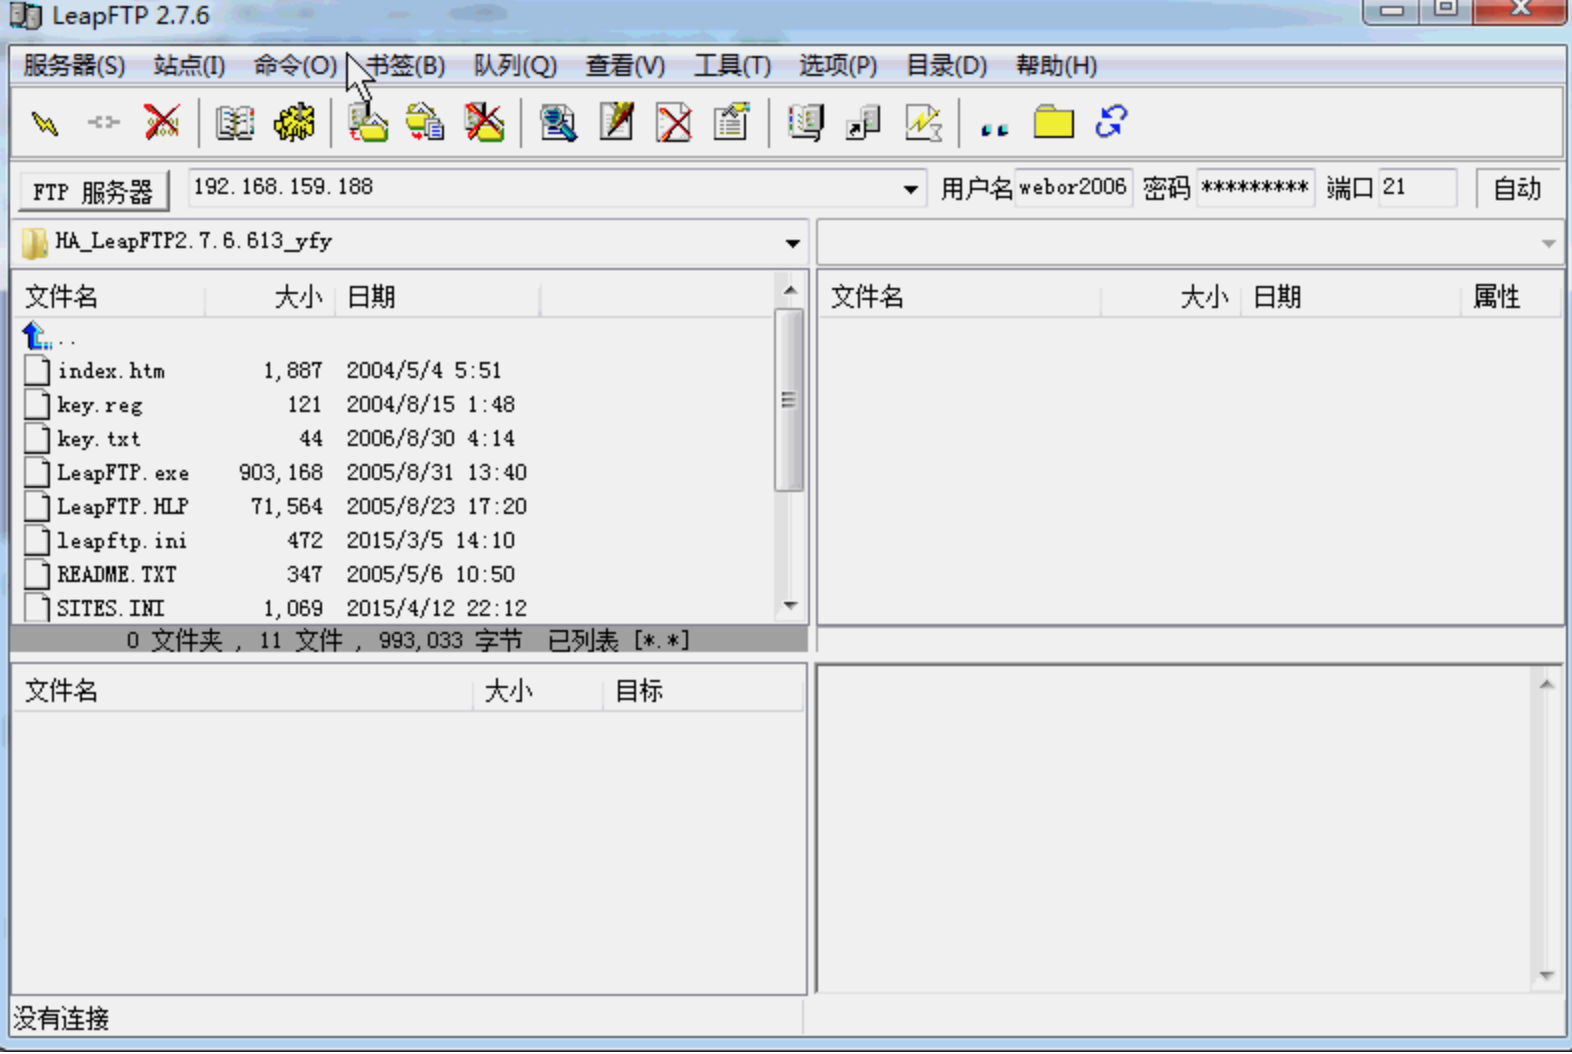
Task: Open the 选项(P) menu
Action: tap(838, 66)
